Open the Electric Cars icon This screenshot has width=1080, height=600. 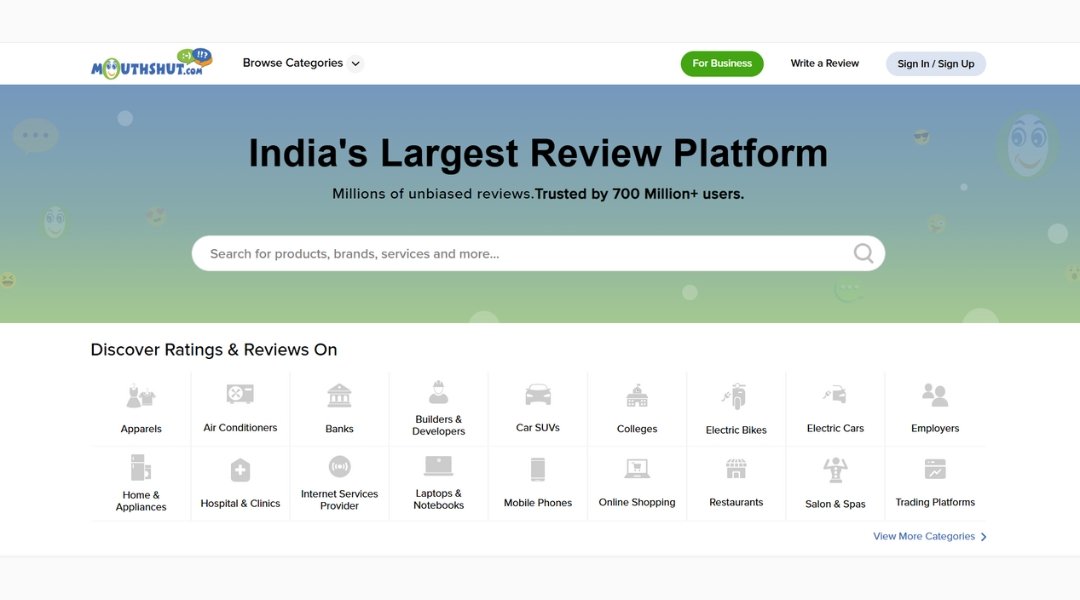(835, 395)
